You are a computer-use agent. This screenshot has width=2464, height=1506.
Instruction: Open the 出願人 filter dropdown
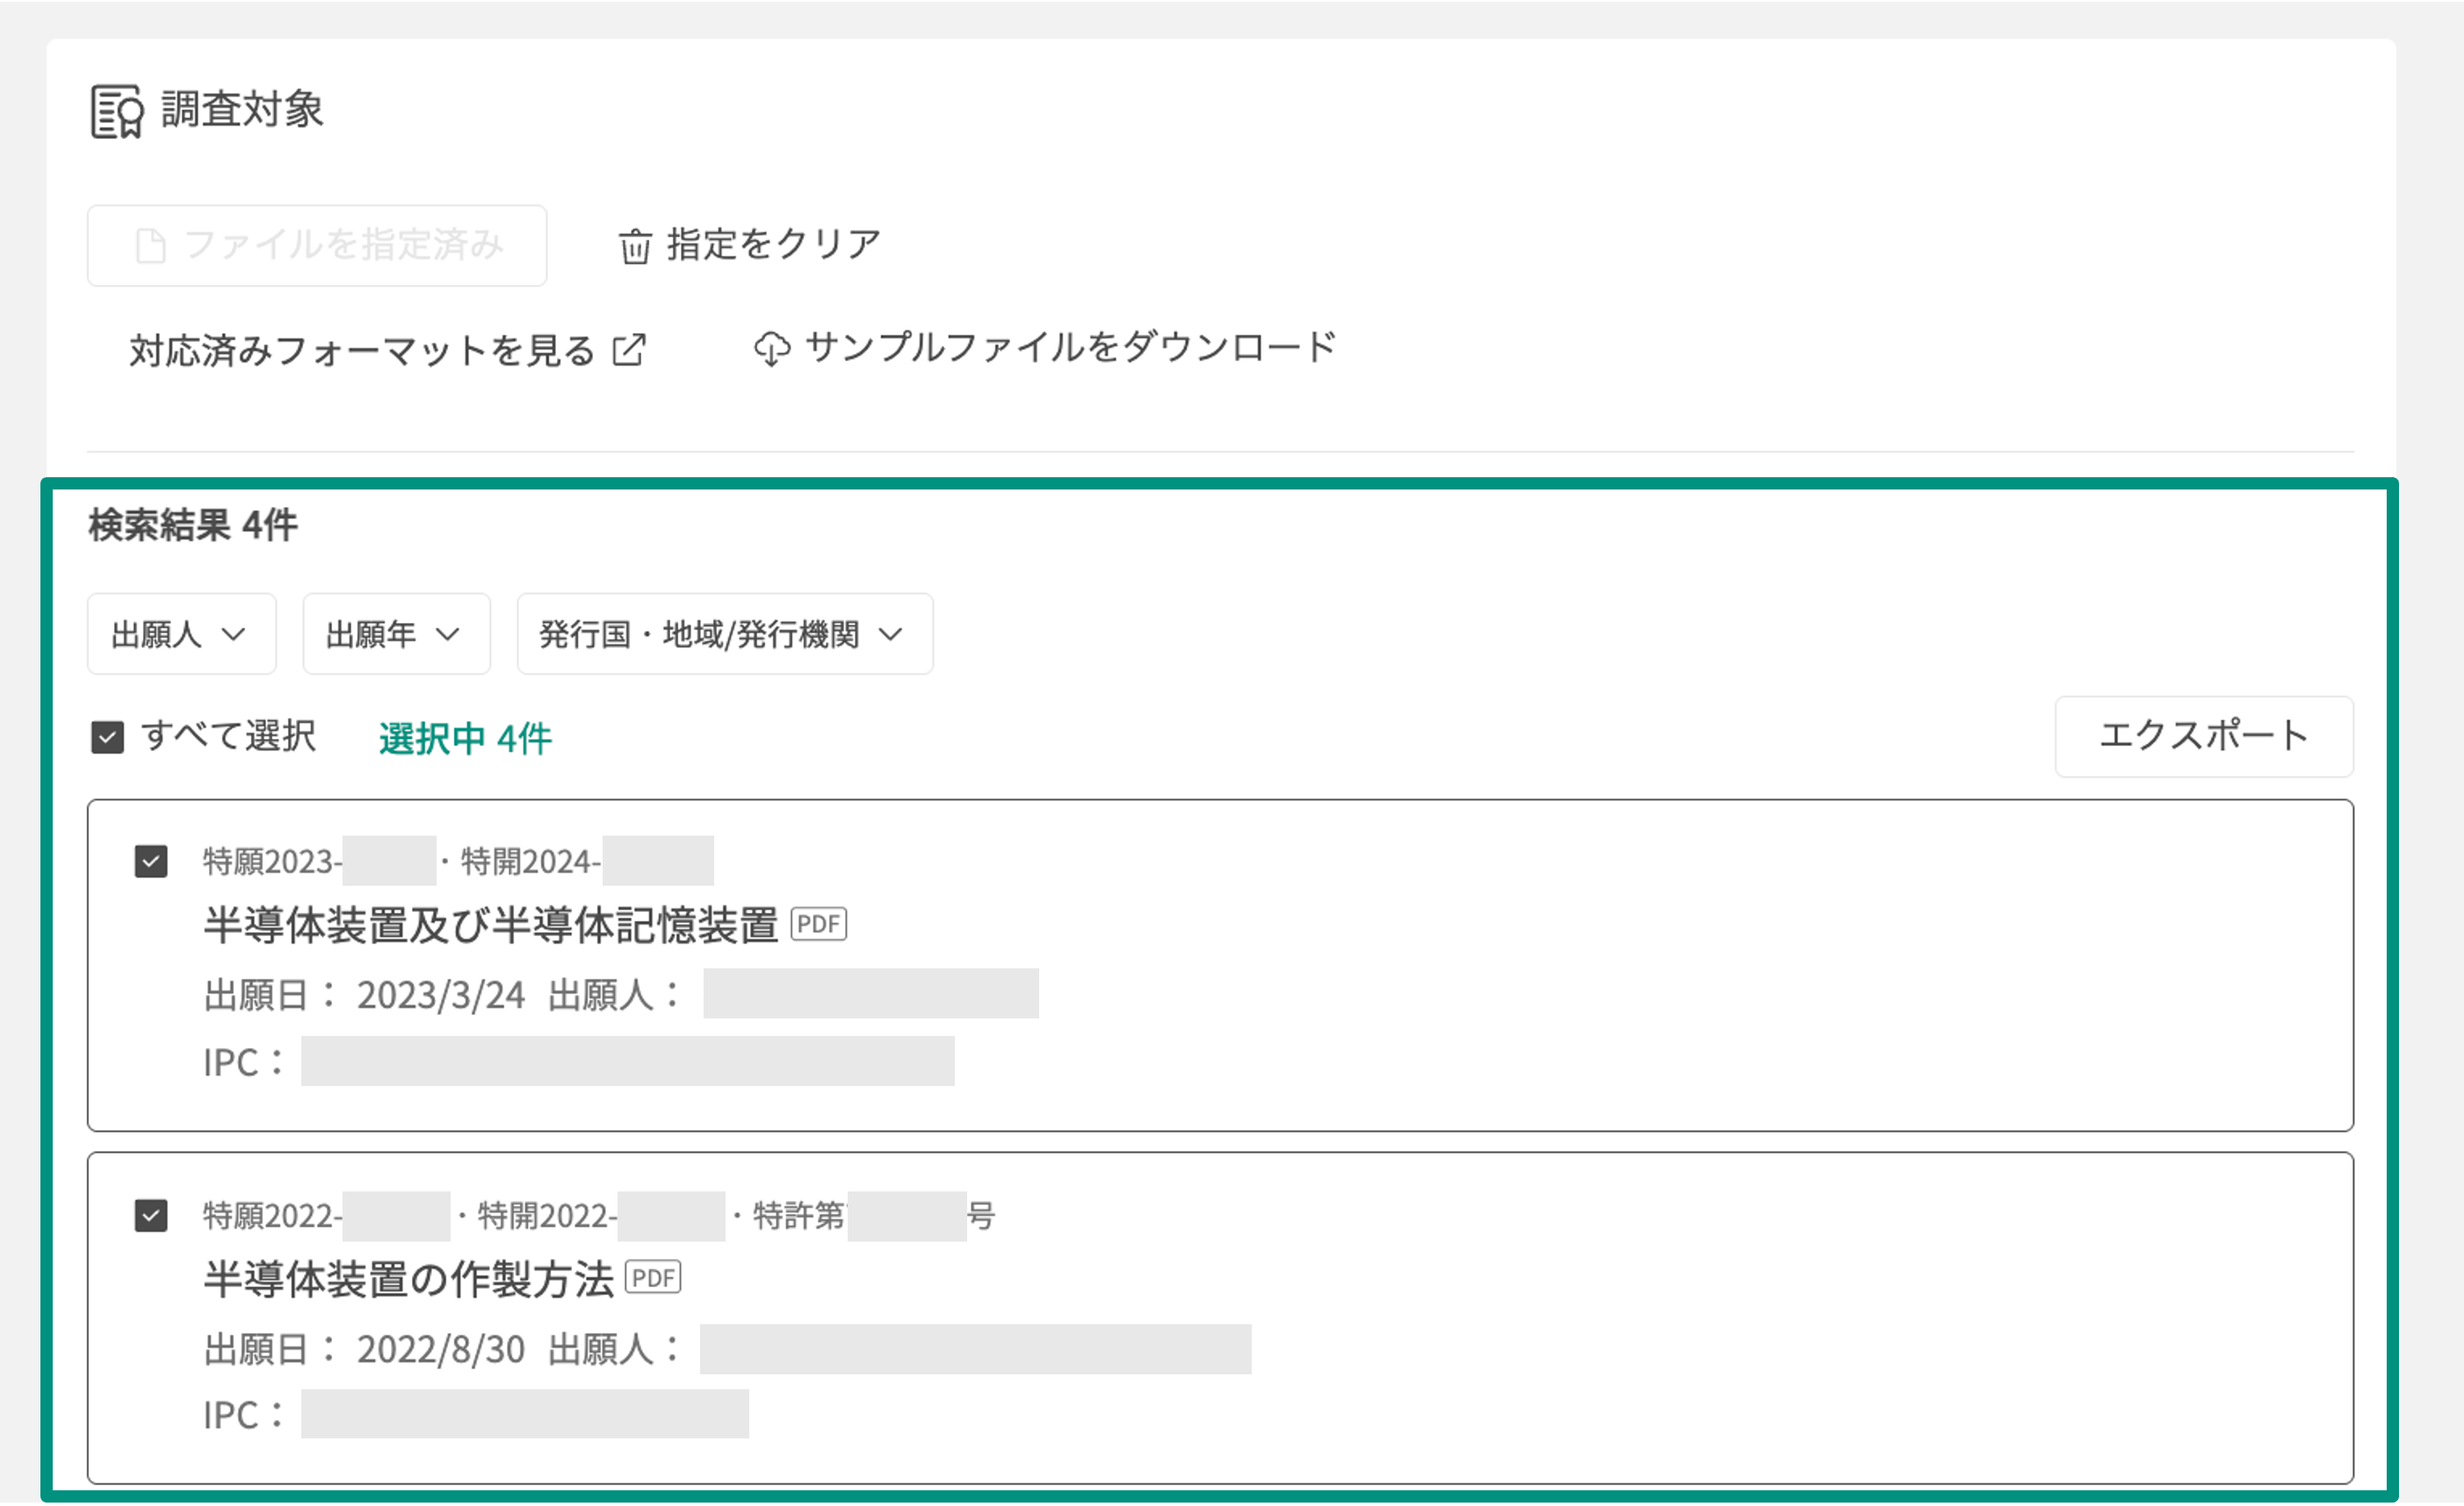182,634
